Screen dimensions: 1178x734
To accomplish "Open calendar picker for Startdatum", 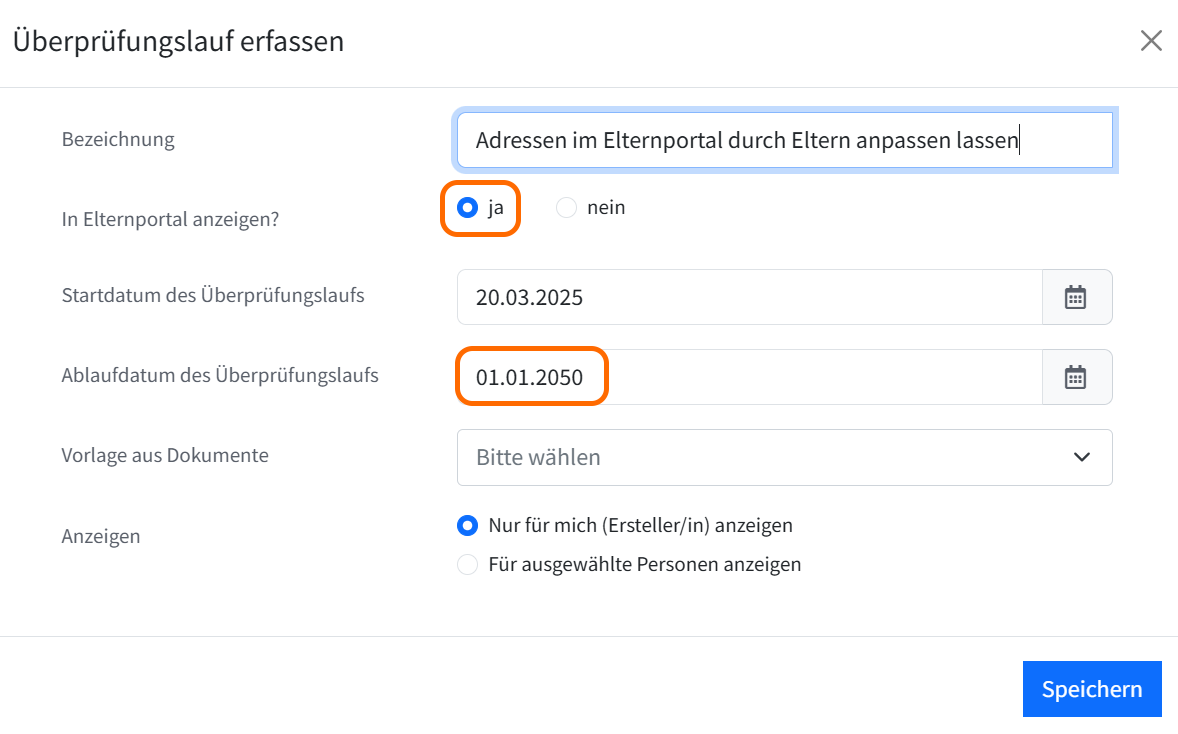I will click(x=1076, y=297).
